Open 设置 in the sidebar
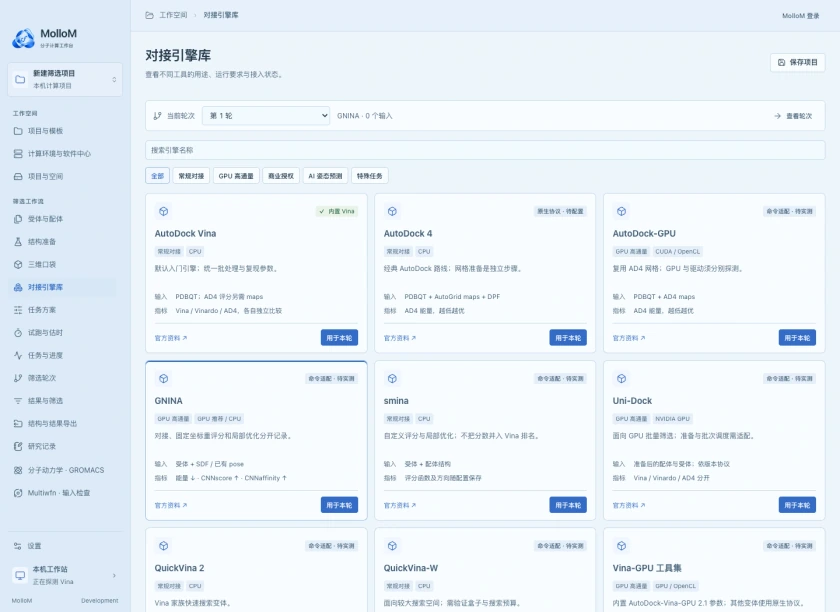 click(65, 546)
